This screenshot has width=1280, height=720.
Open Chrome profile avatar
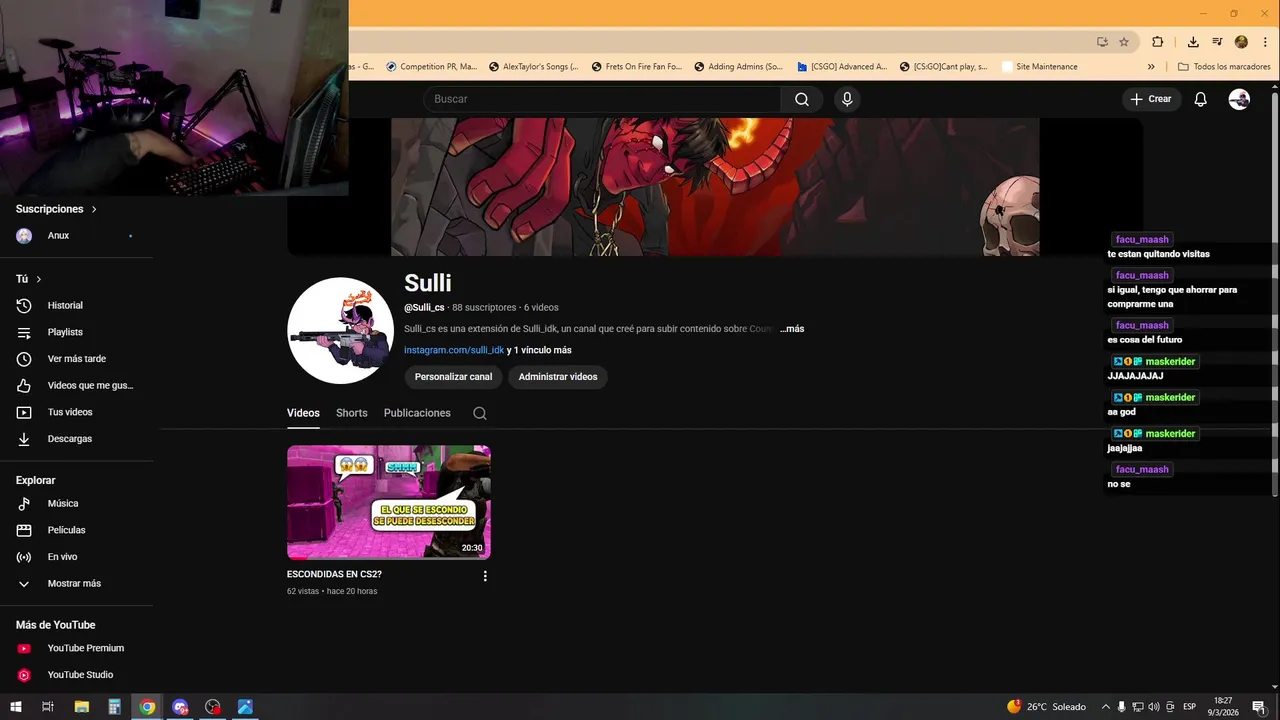[x=1241, y=42]
